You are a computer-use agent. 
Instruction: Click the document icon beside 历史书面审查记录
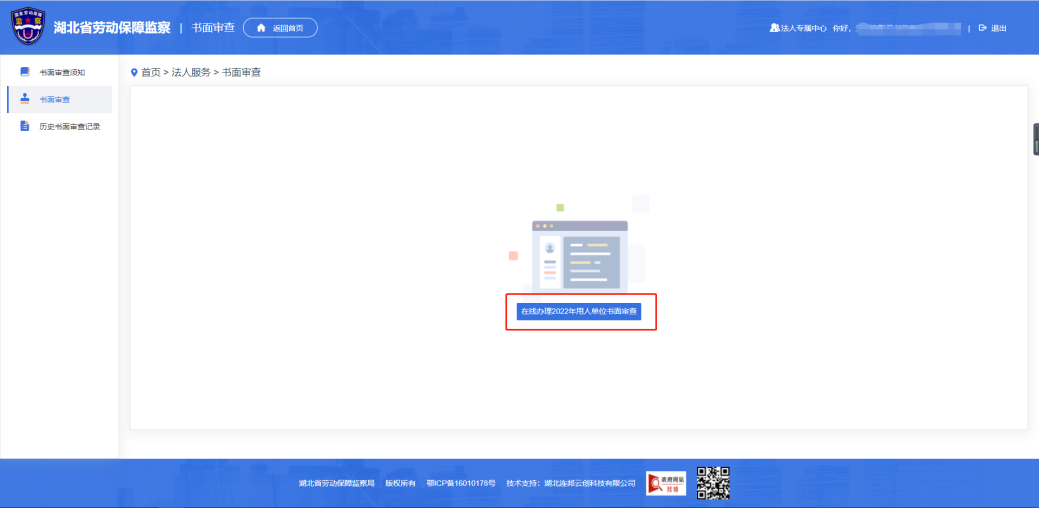25,126
